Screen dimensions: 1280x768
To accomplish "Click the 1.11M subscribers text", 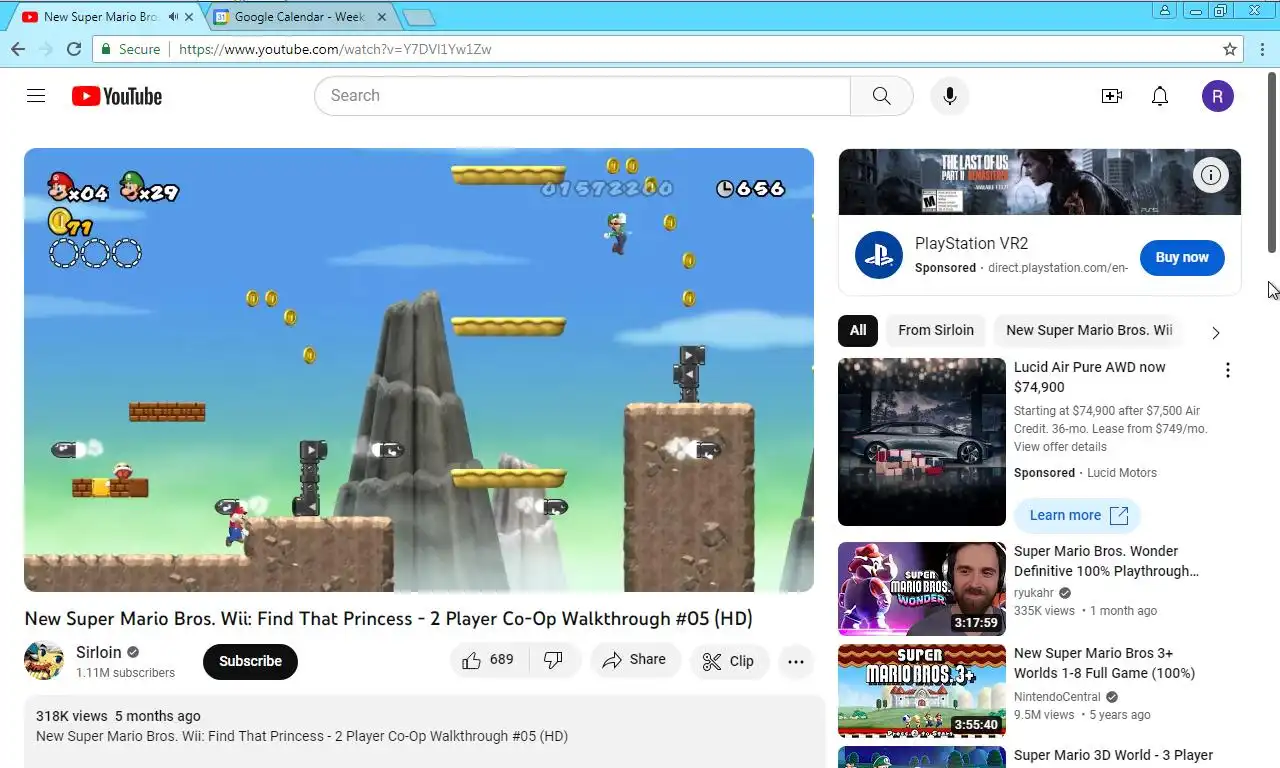I will click(x=125, y=673).
